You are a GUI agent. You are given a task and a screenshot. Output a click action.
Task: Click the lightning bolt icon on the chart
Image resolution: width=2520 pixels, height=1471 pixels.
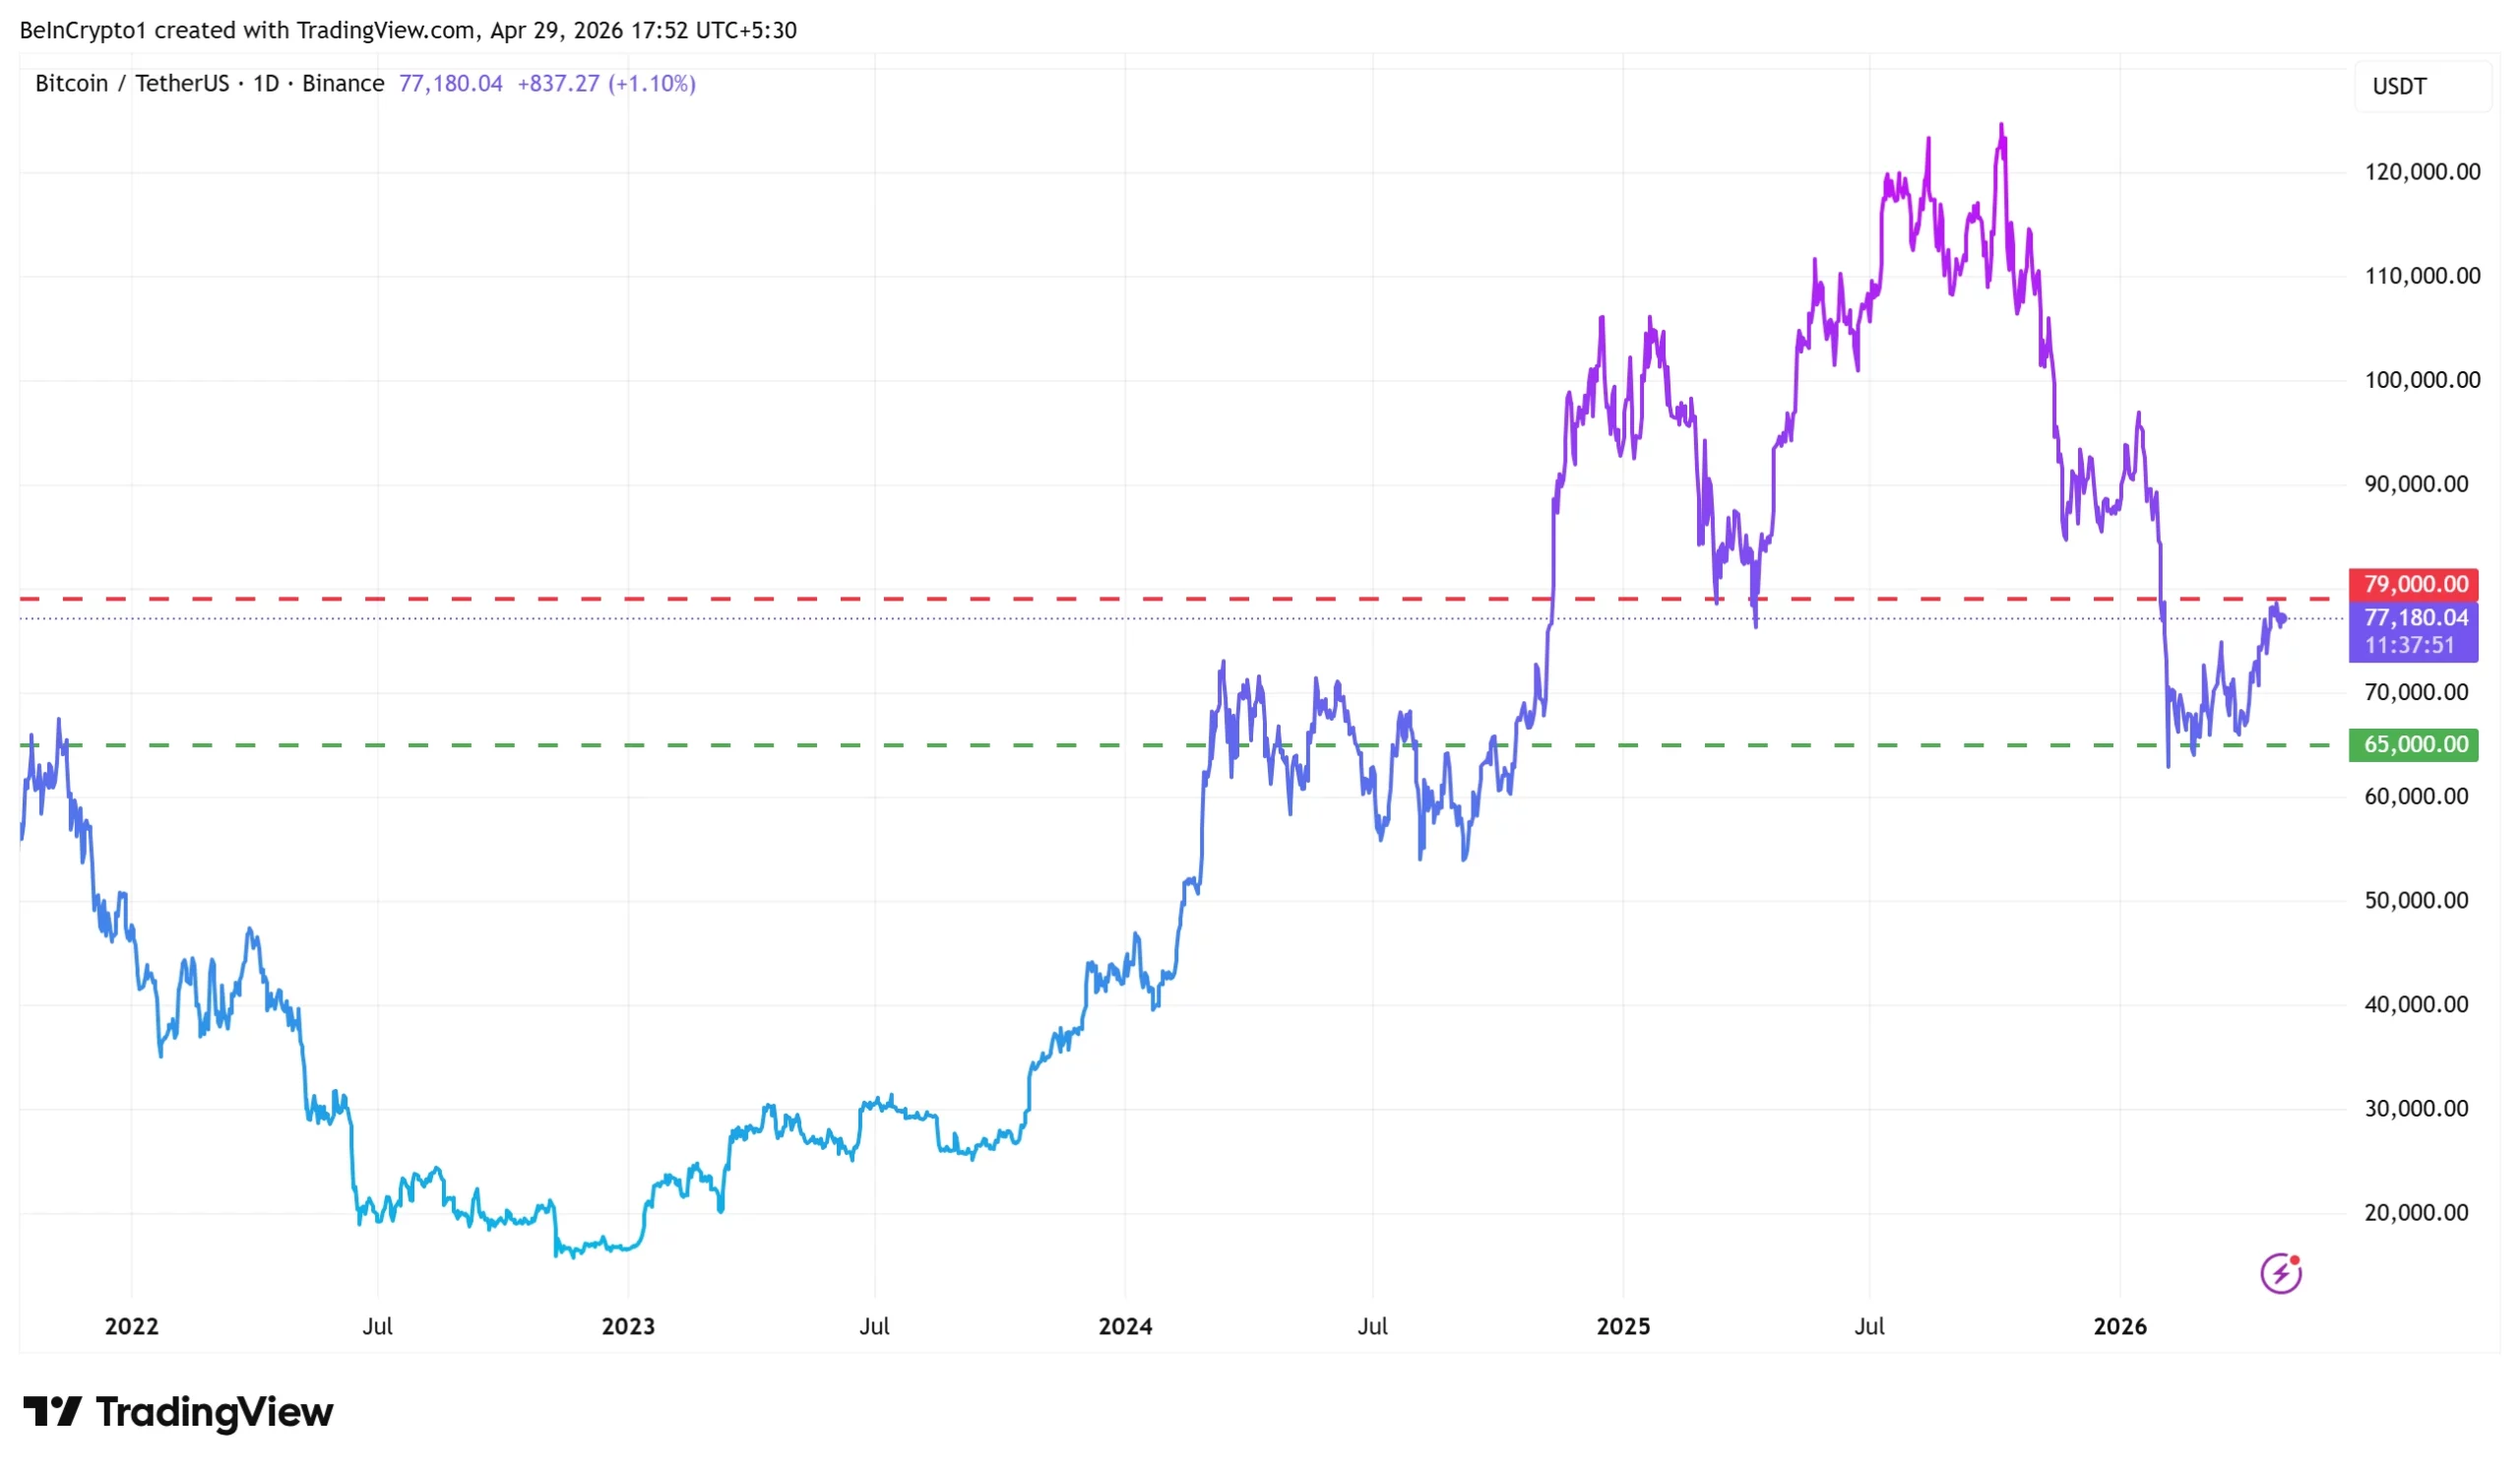[x=2280, y=1274]
